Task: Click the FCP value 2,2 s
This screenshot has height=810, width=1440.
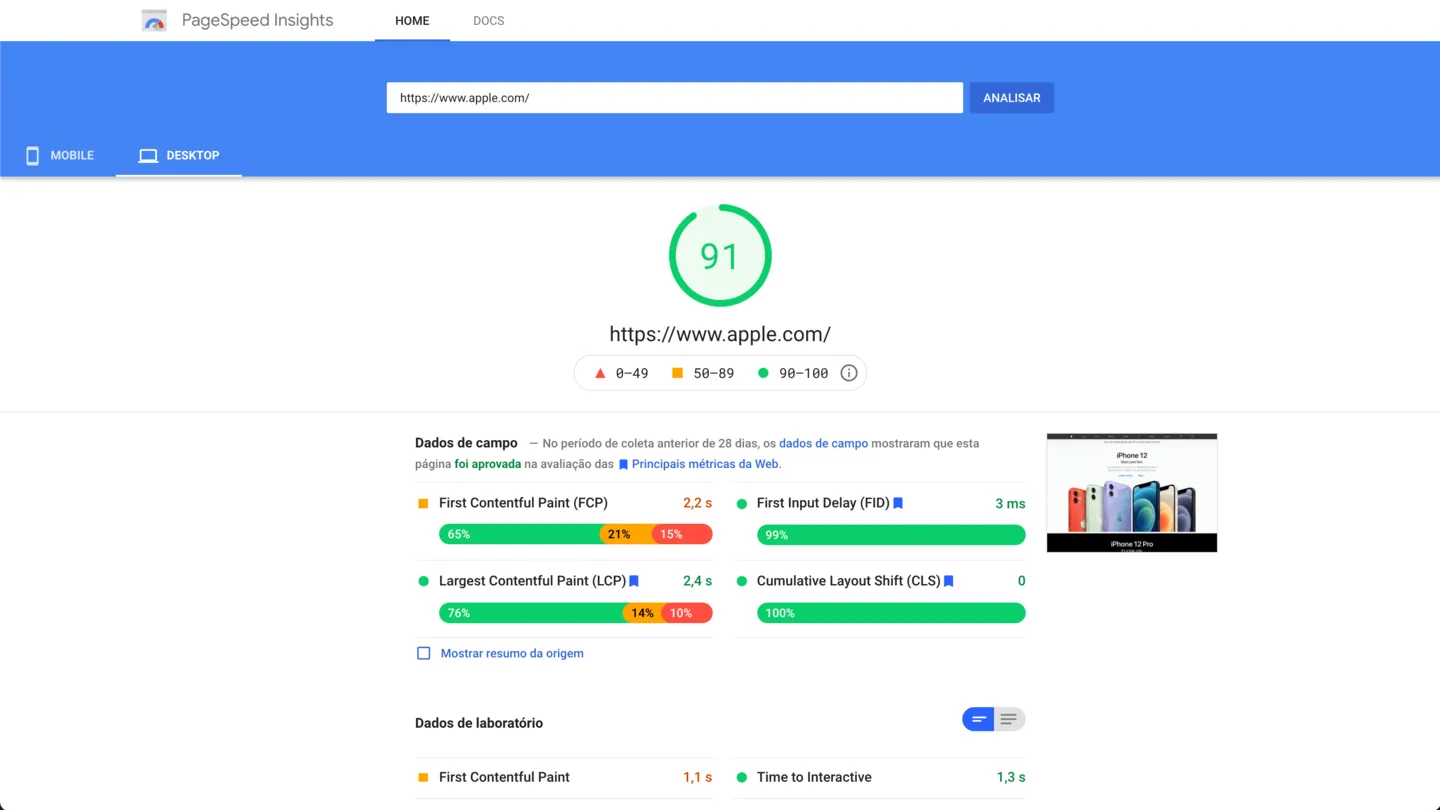Action: pyautogui.click(x=698, y=503)
